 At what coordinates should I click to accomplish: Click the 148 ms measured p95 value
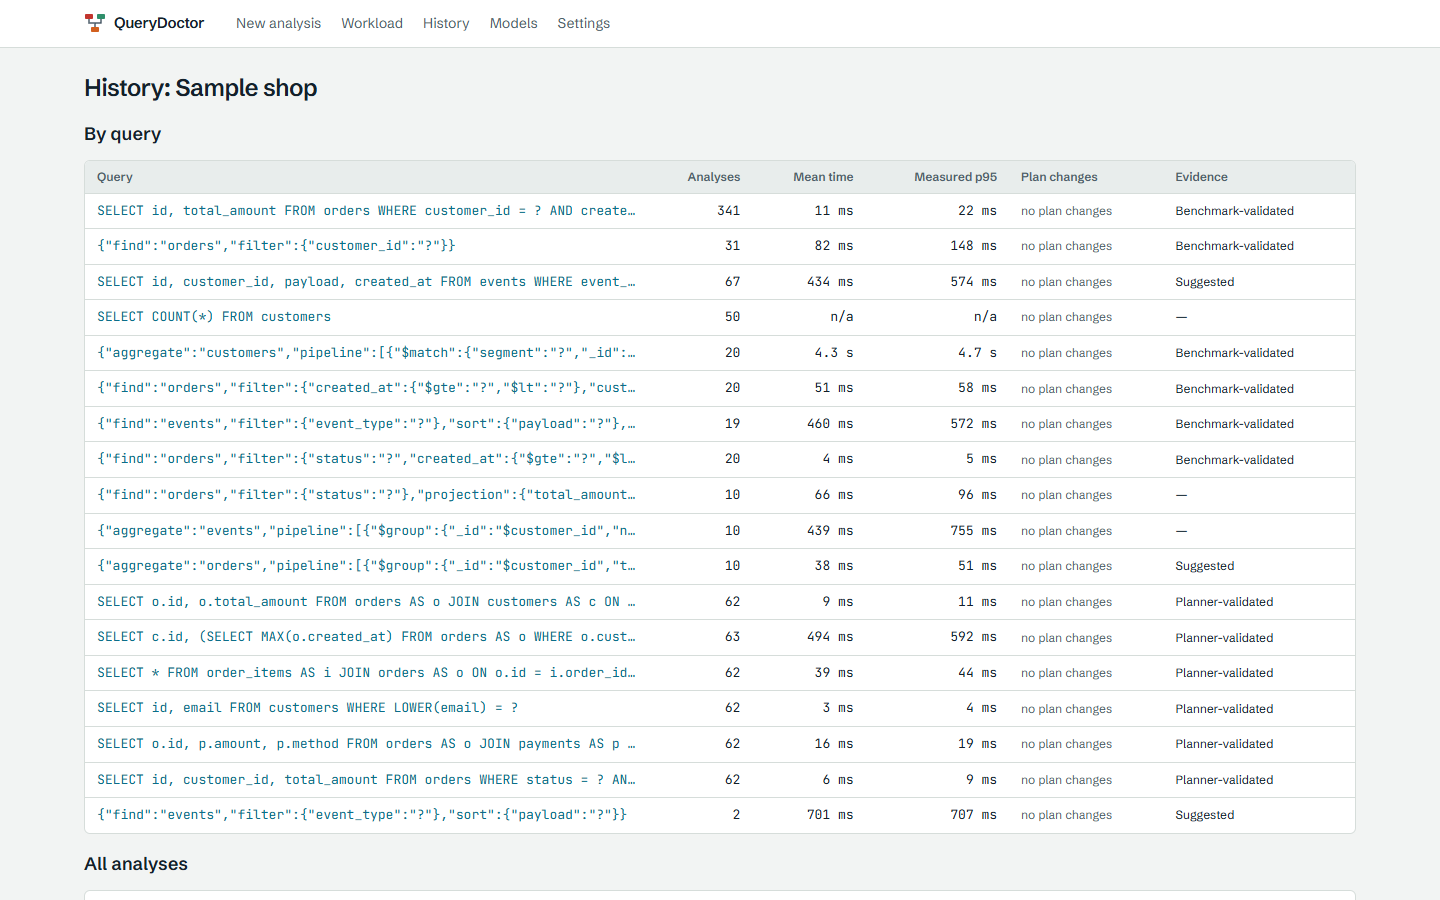(x=974, y=246)
